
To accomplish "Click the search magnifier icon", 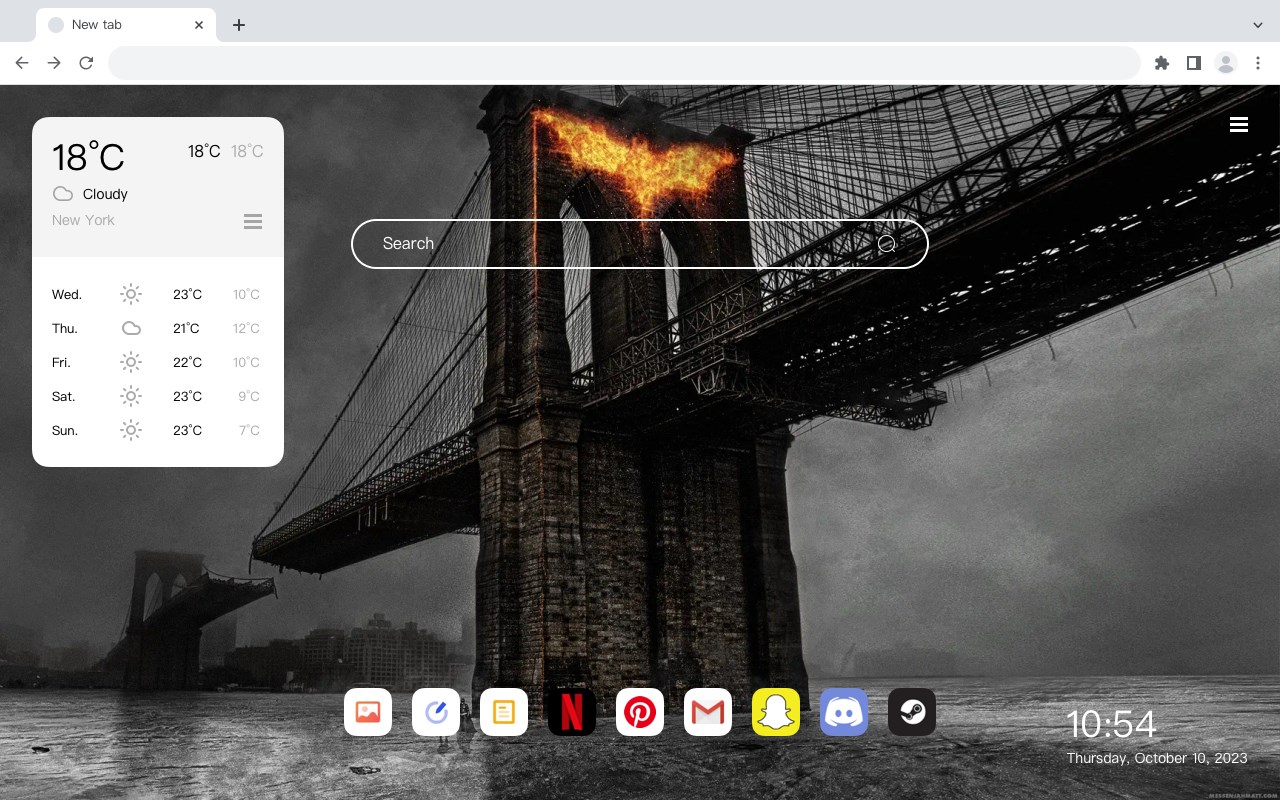I will point(886,244).
